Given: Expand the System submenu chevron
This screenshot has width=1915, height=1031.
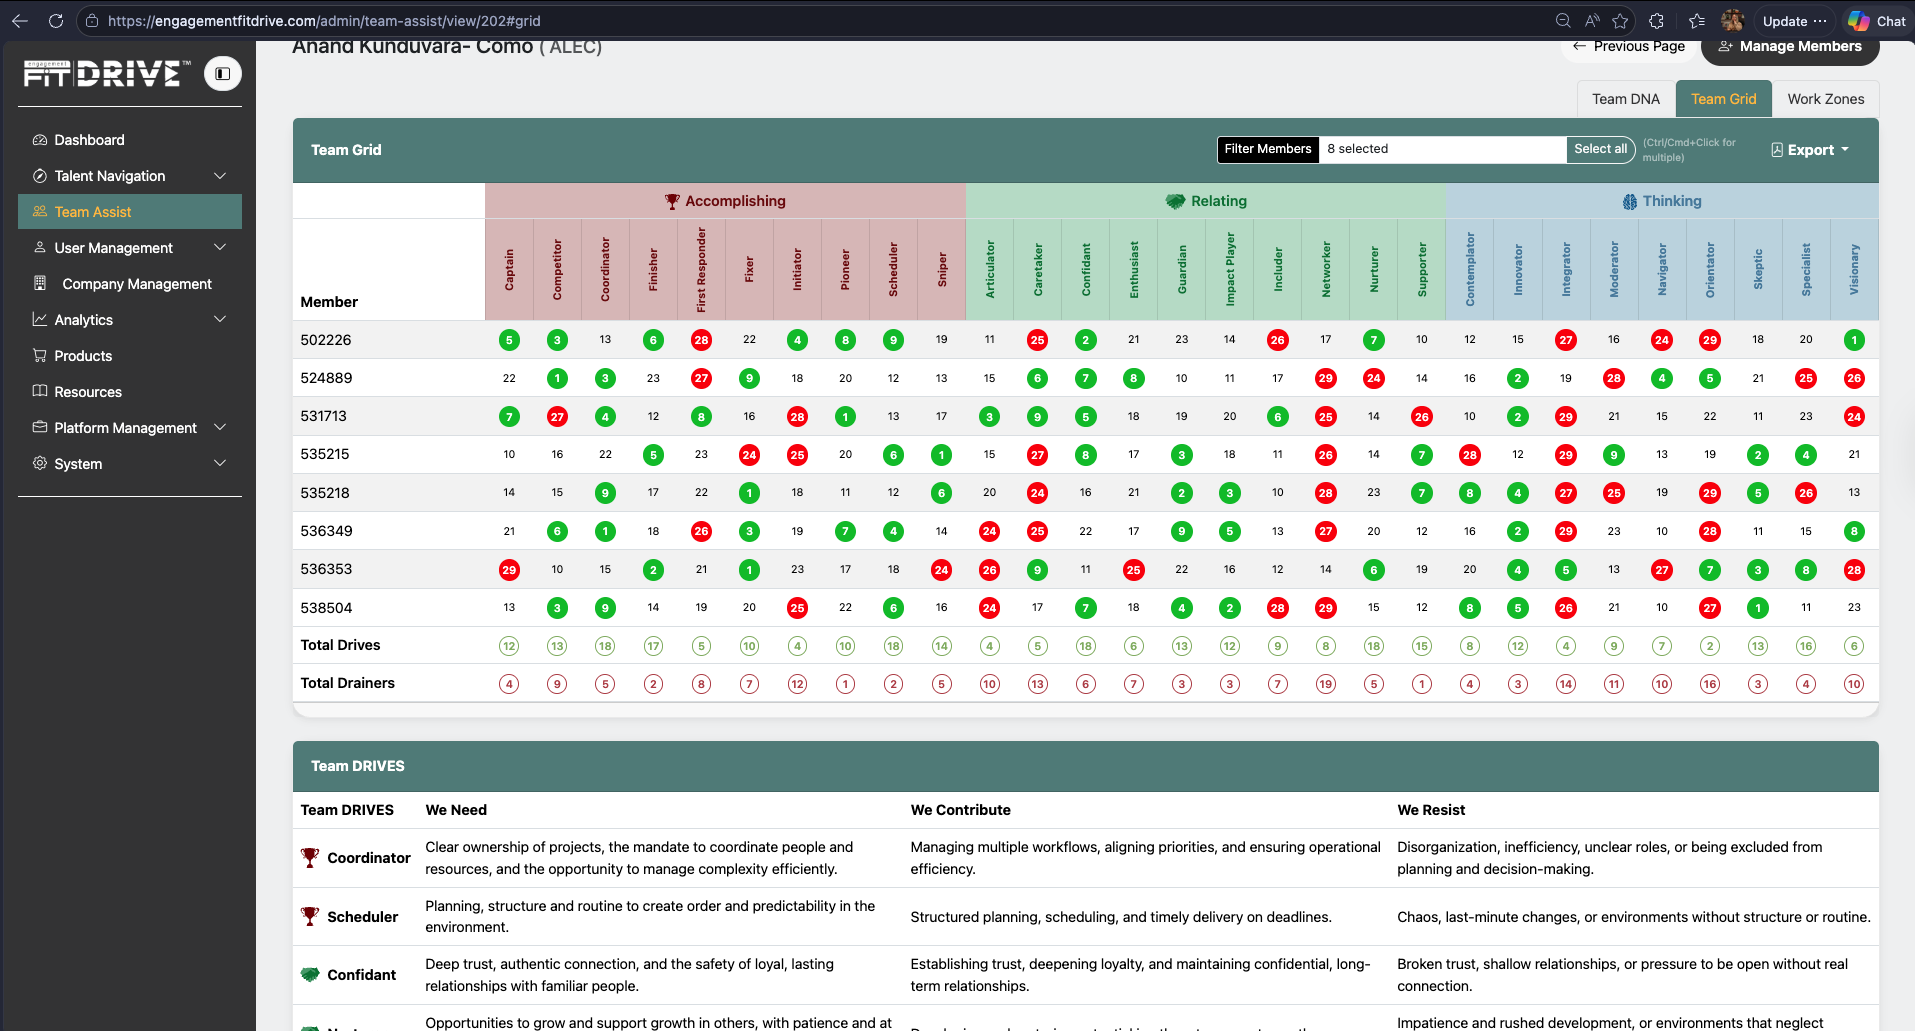Looking at the screenshot, I should (x=220, y=464).
